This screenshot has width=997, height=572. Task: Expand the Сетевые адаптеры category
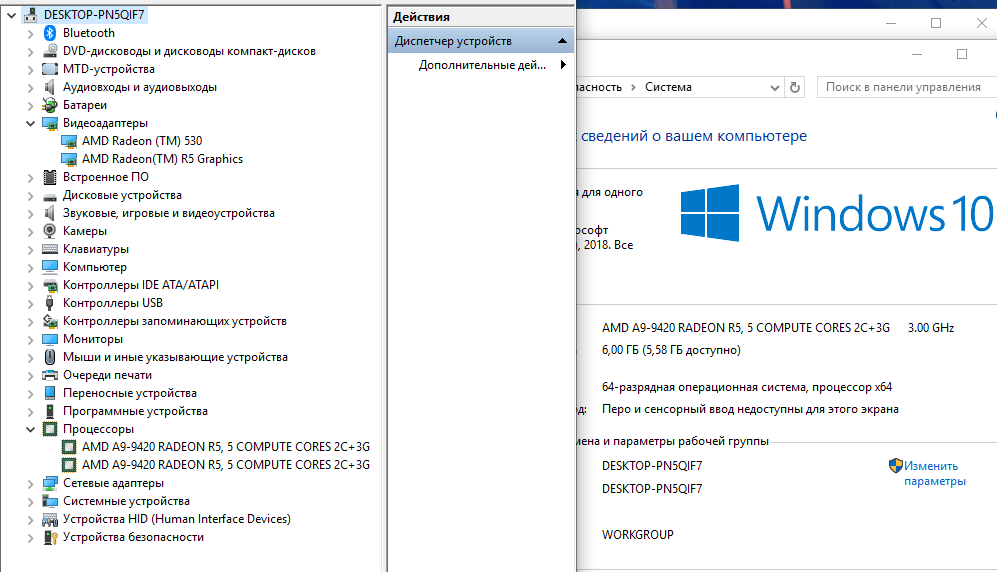pyautogui.click(x=31, y=484)
